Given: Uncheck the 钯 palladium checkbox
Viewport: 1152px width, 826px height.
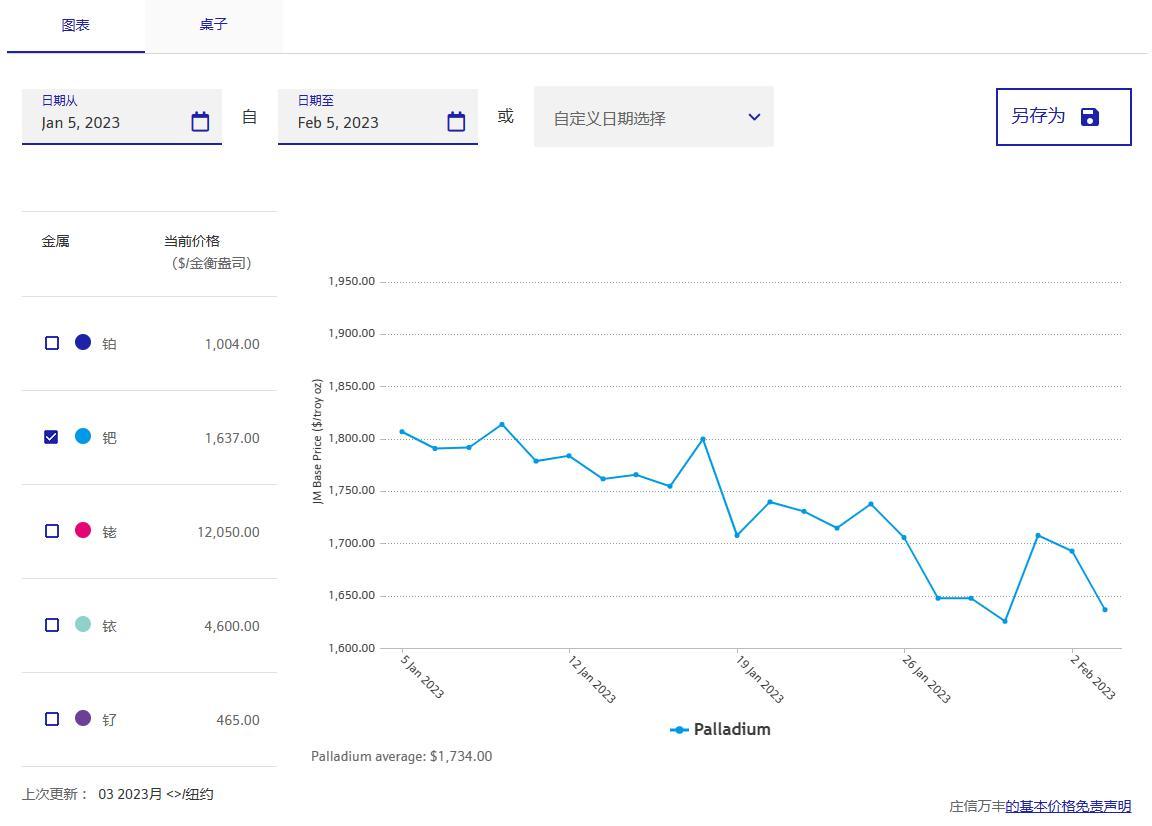Looking at the screenshot, I should (x=52, y=437).
